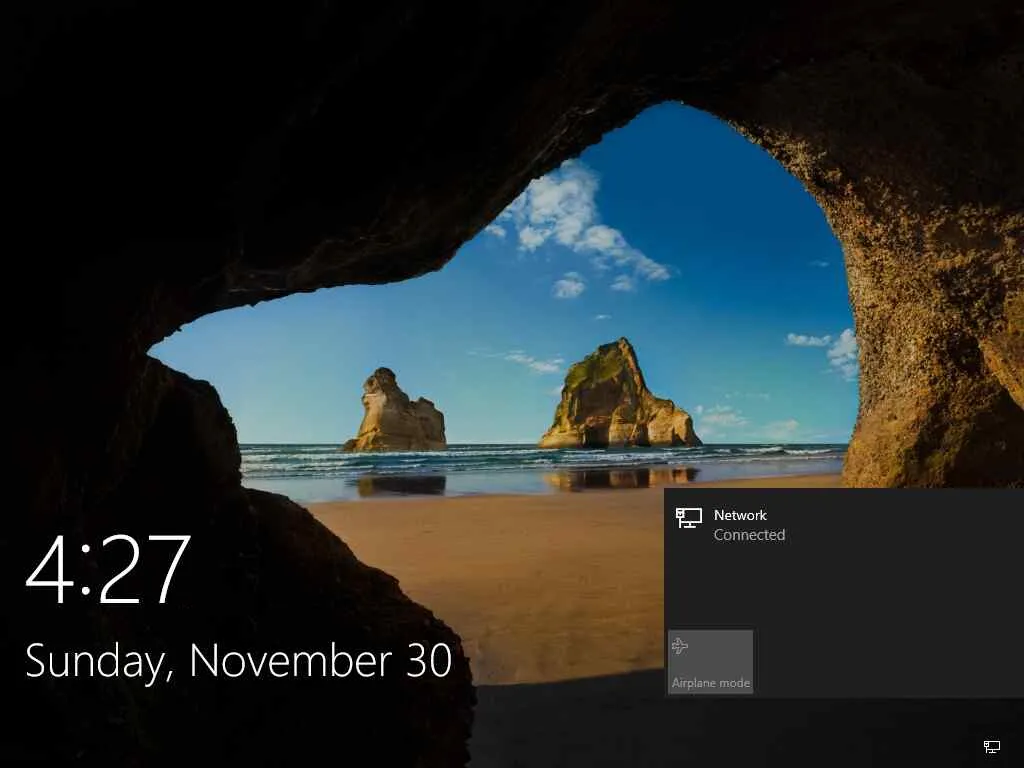Click the 4:27 lock screen clock

[x=108, y=569]
